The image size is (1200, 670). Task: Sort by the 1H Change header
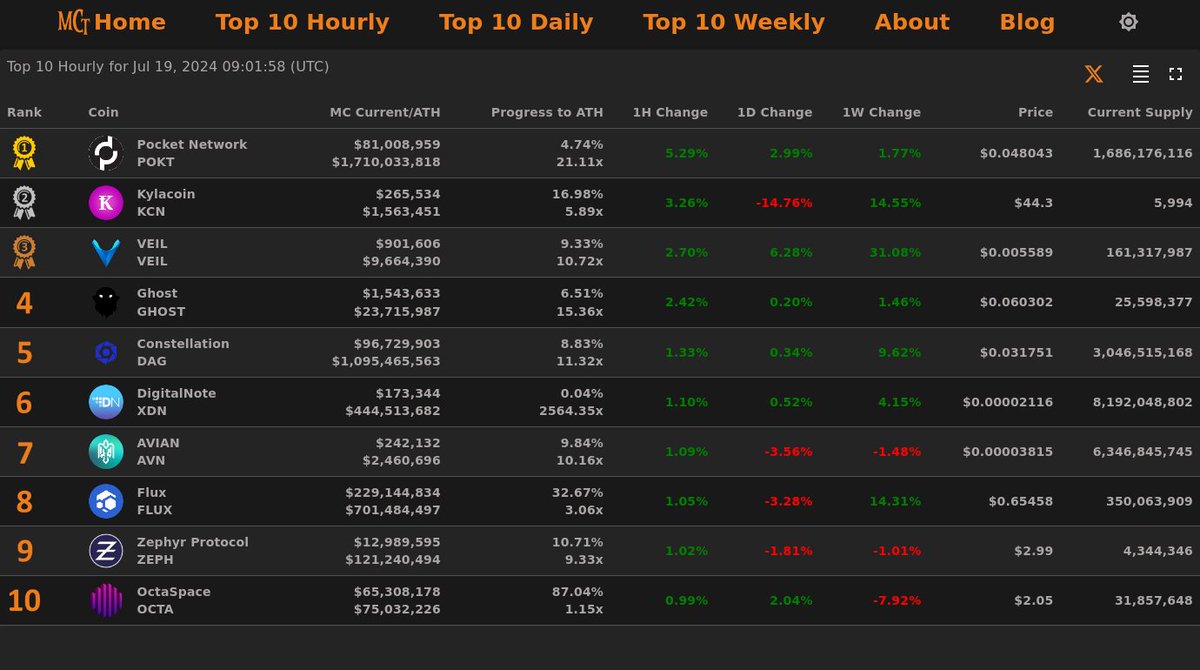pos(670,113)
